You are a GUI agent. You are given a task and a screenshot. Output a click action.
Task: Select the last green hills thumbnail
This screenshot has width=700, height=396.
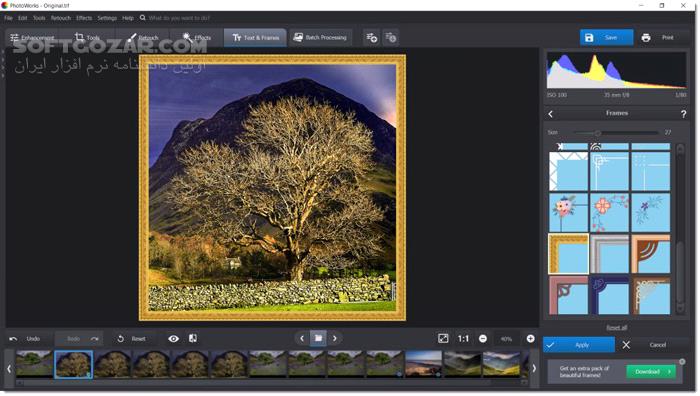pyautogui.click(x=501, y=364)
